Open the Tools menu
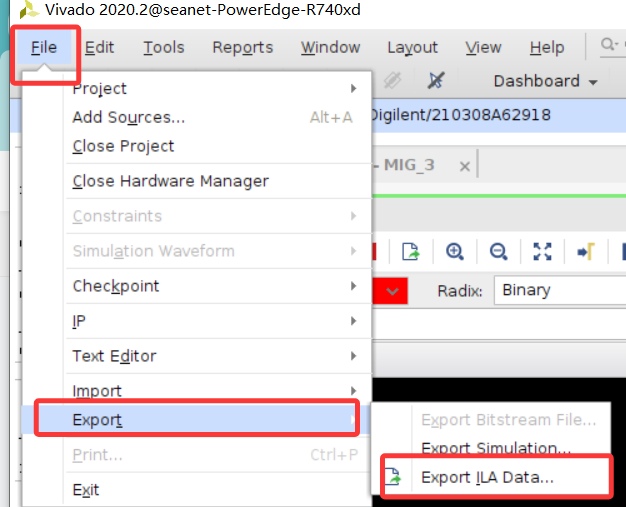 coord(164,48)
